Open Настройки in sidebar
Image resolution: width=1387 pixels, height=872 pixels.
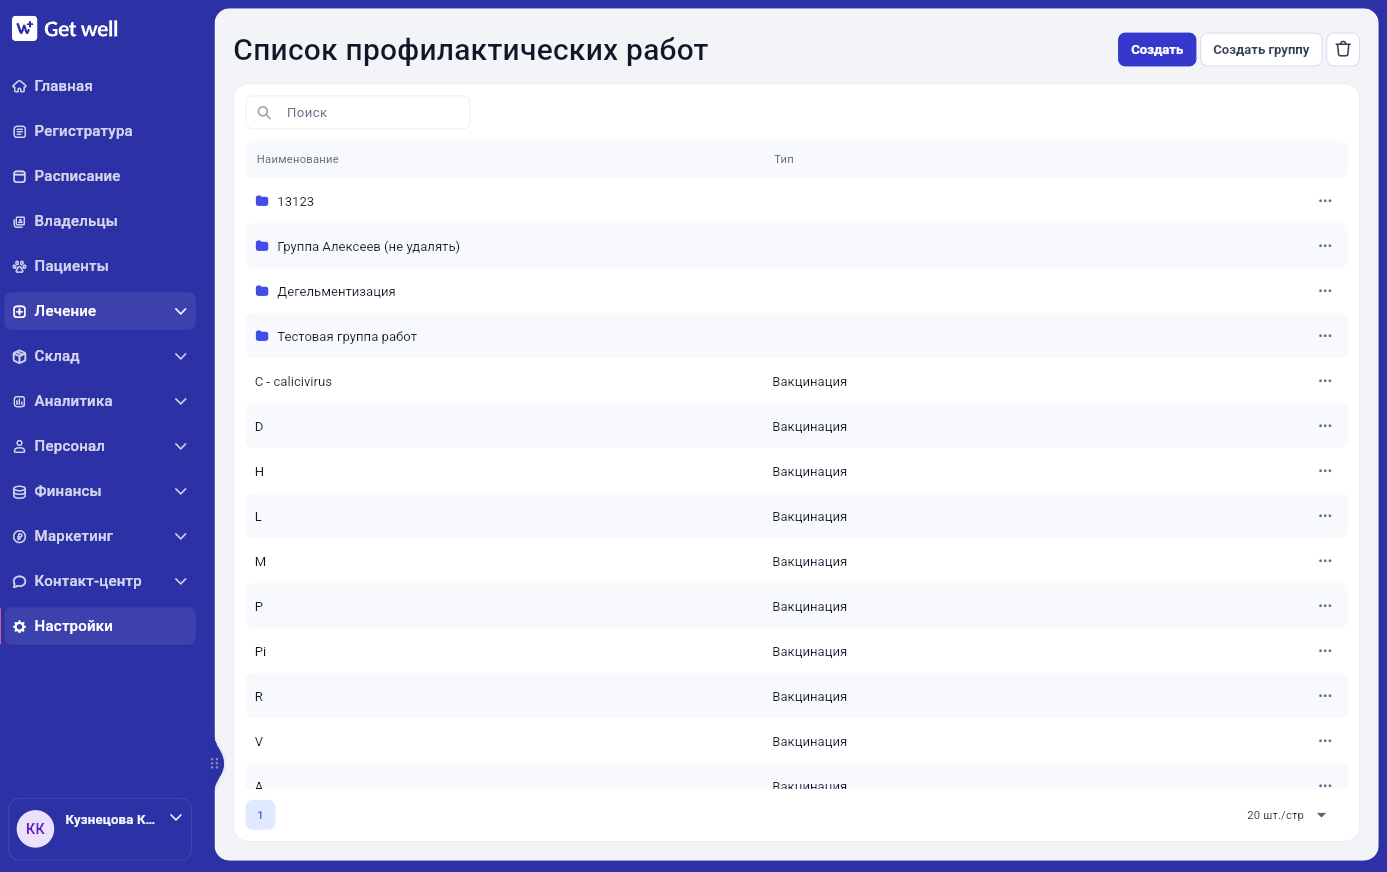coord(100,626)
